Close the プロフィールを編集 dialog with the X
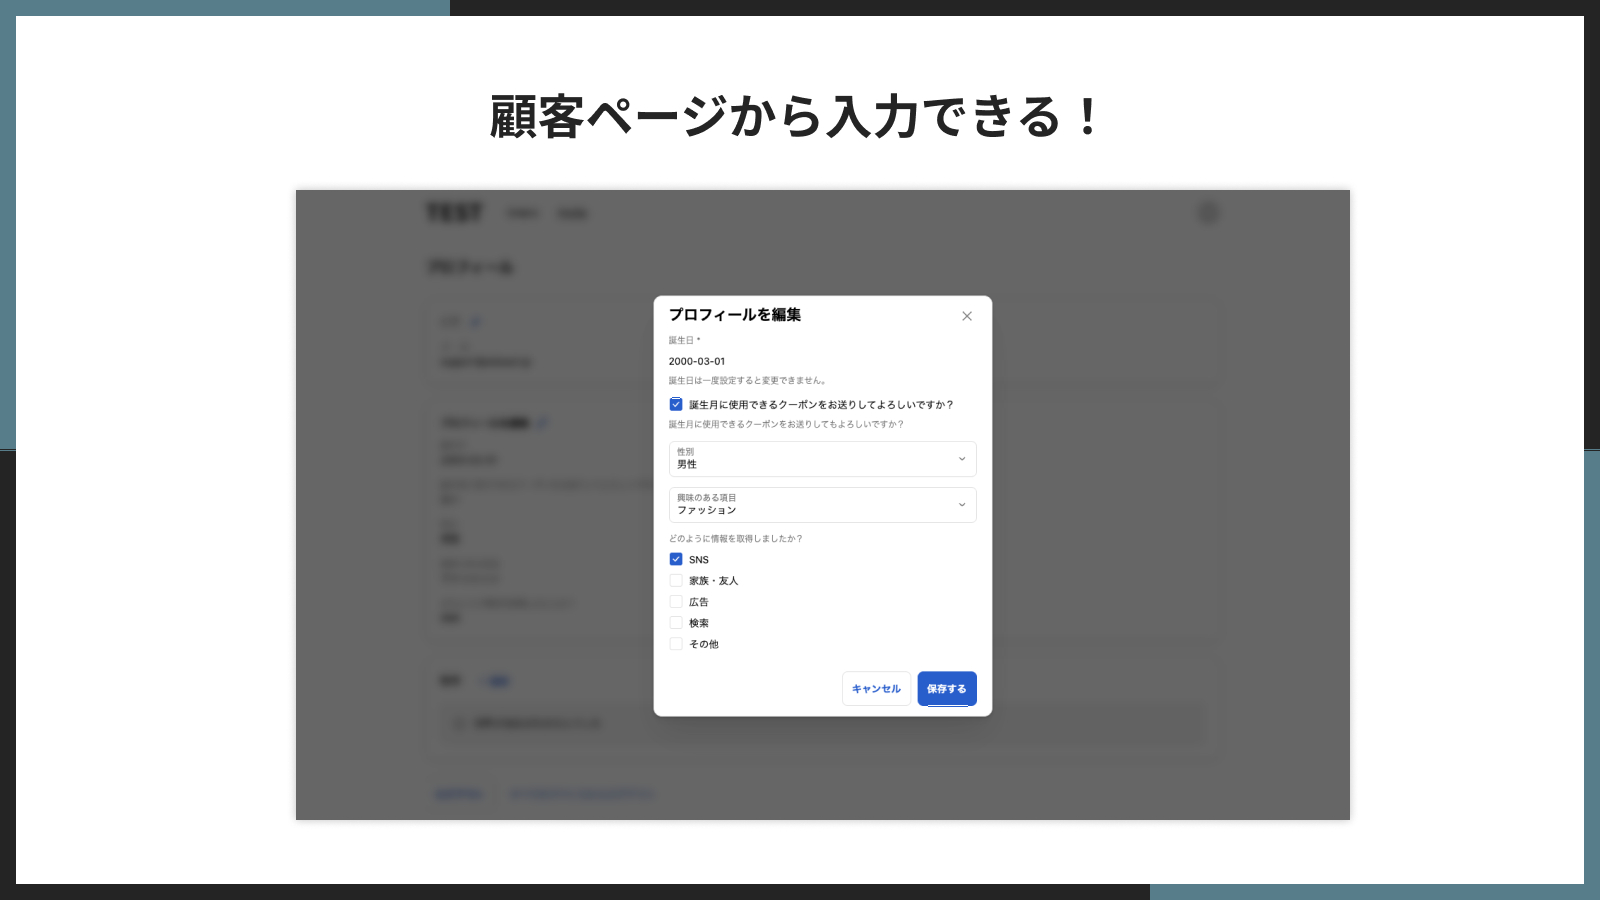This screenshot has width=1600, height=900. coord(967,316)
